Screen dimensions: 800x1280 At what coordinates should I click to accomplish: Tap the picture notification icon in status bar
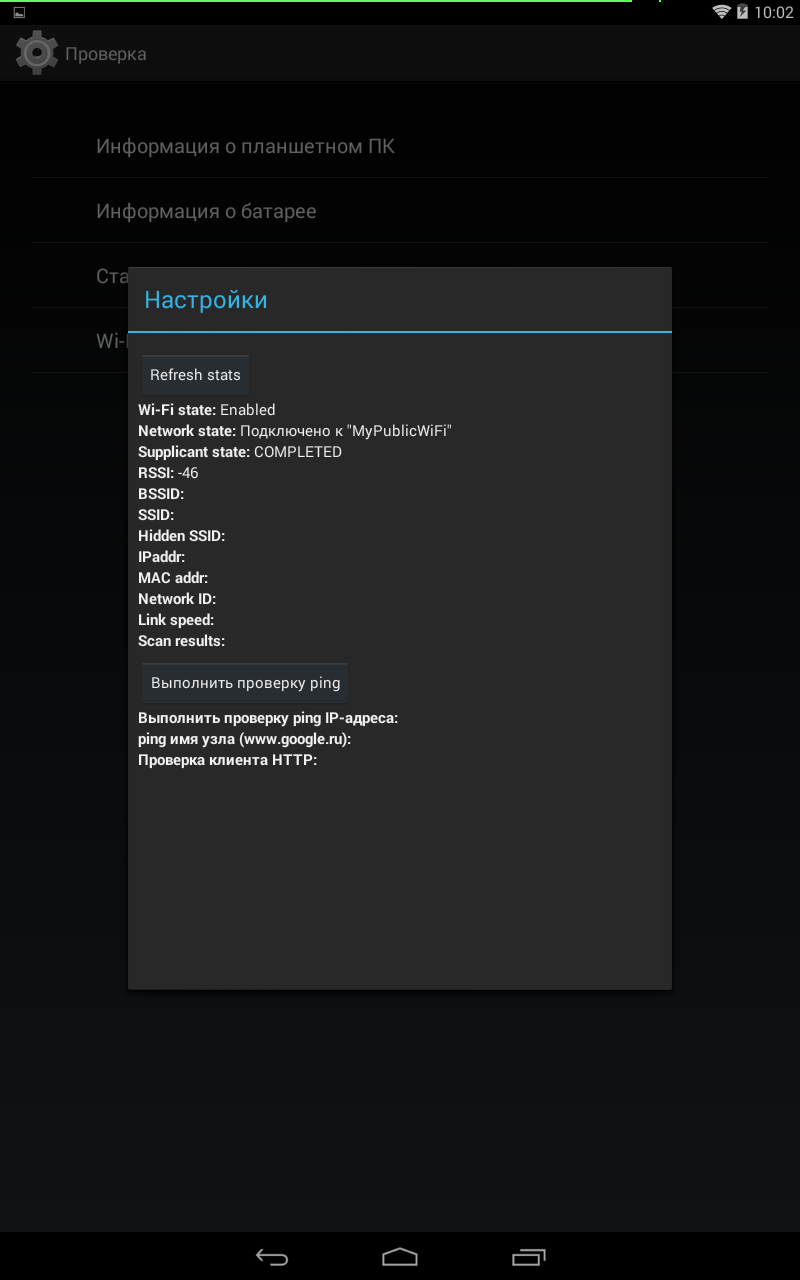[19, 12]
